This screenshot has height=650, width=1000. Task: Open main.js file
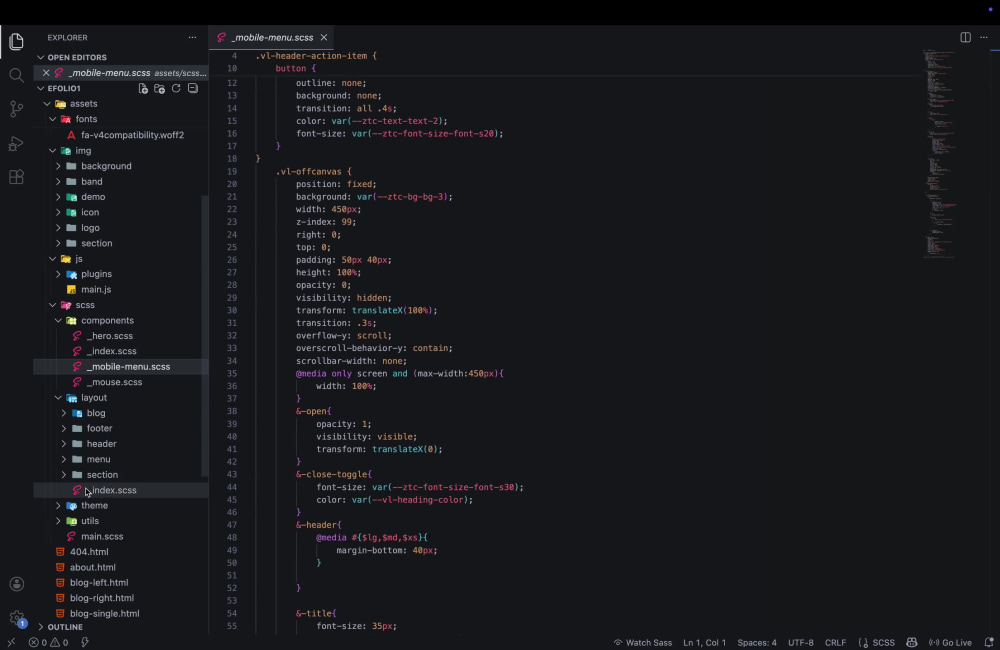(x=96, y=290)
